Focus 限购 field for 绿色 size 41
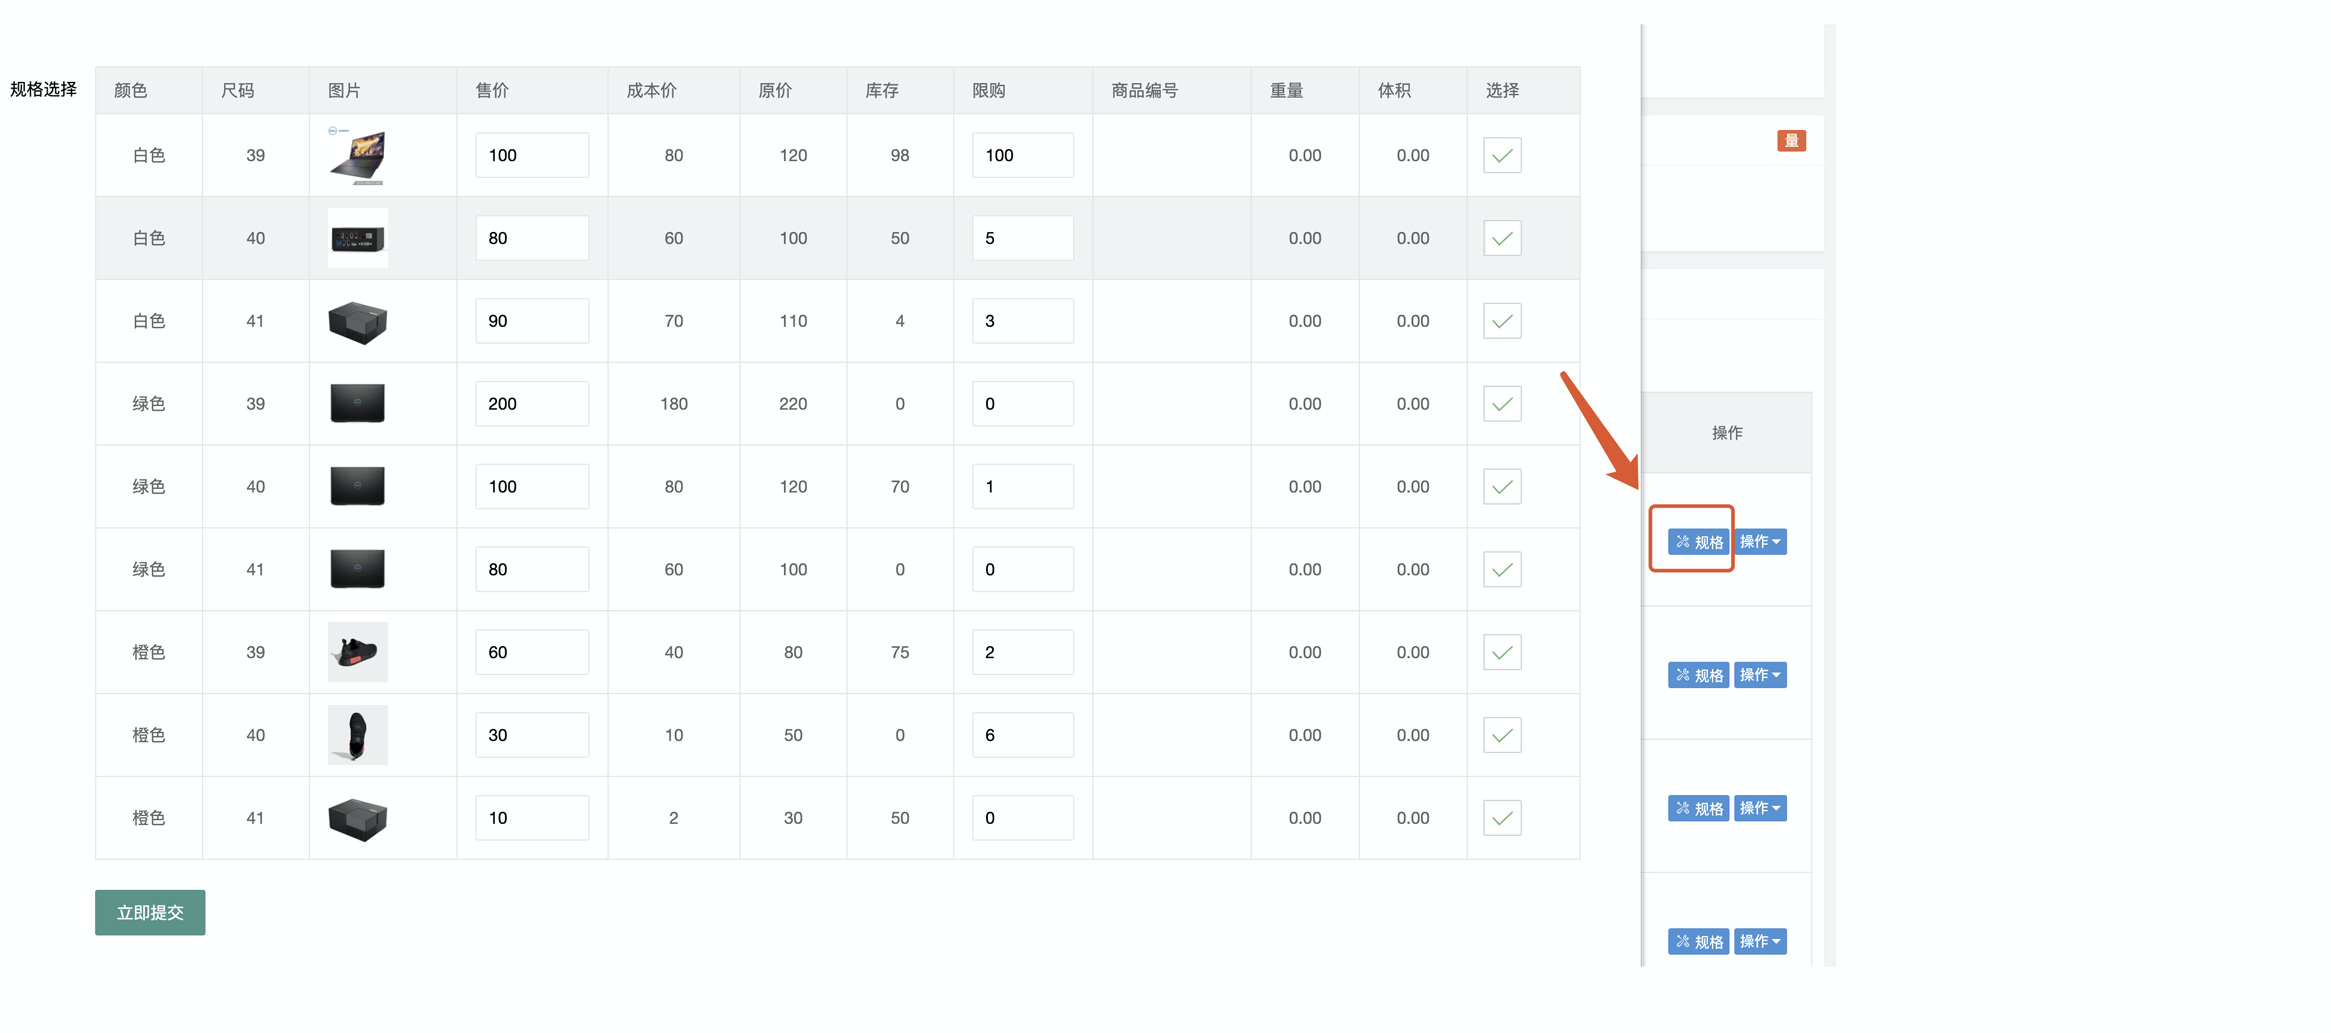2331x1033 pixels. [1022, 570]
